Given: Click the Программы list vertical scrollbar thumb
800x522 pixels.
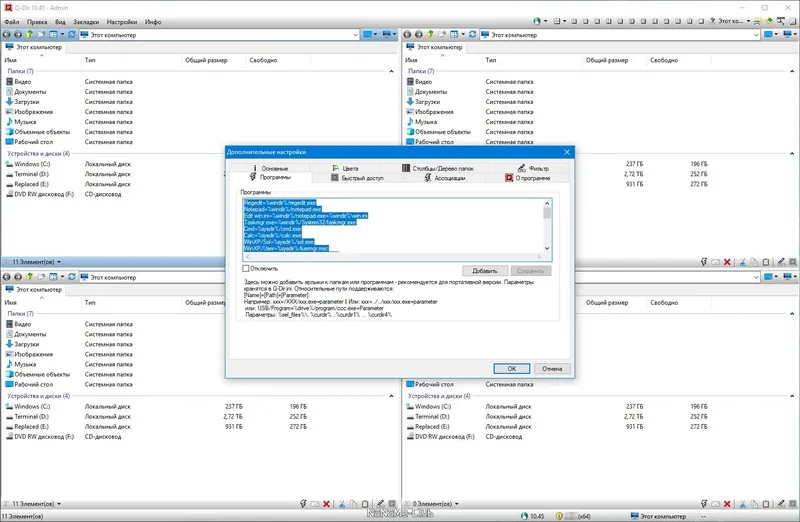Looking at the screenshot, I should tap(547, 212).
